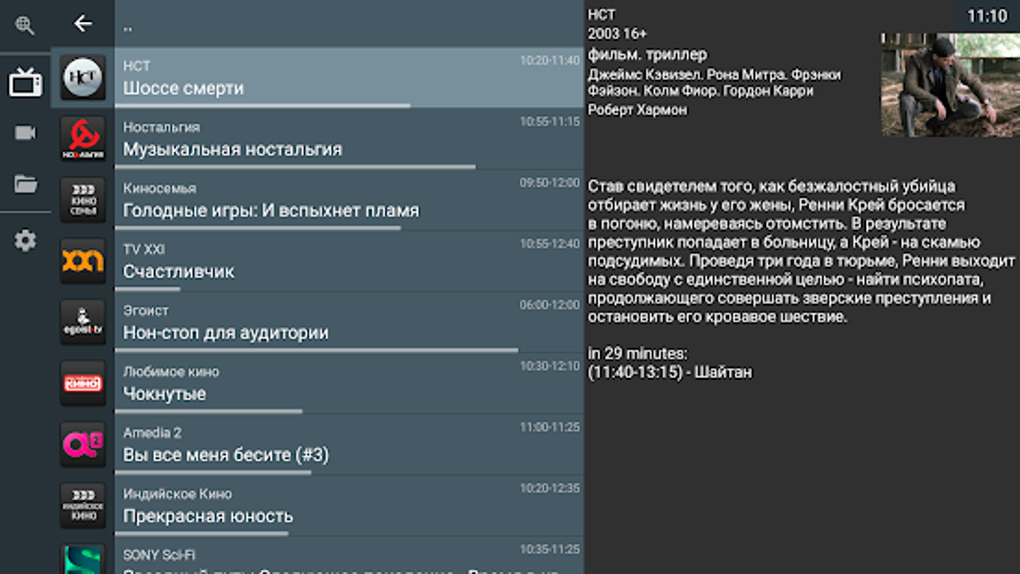This screenshot has width=1020, height=574.
Task: Click the Ностальгия channel logo
Action: (82, 139)
